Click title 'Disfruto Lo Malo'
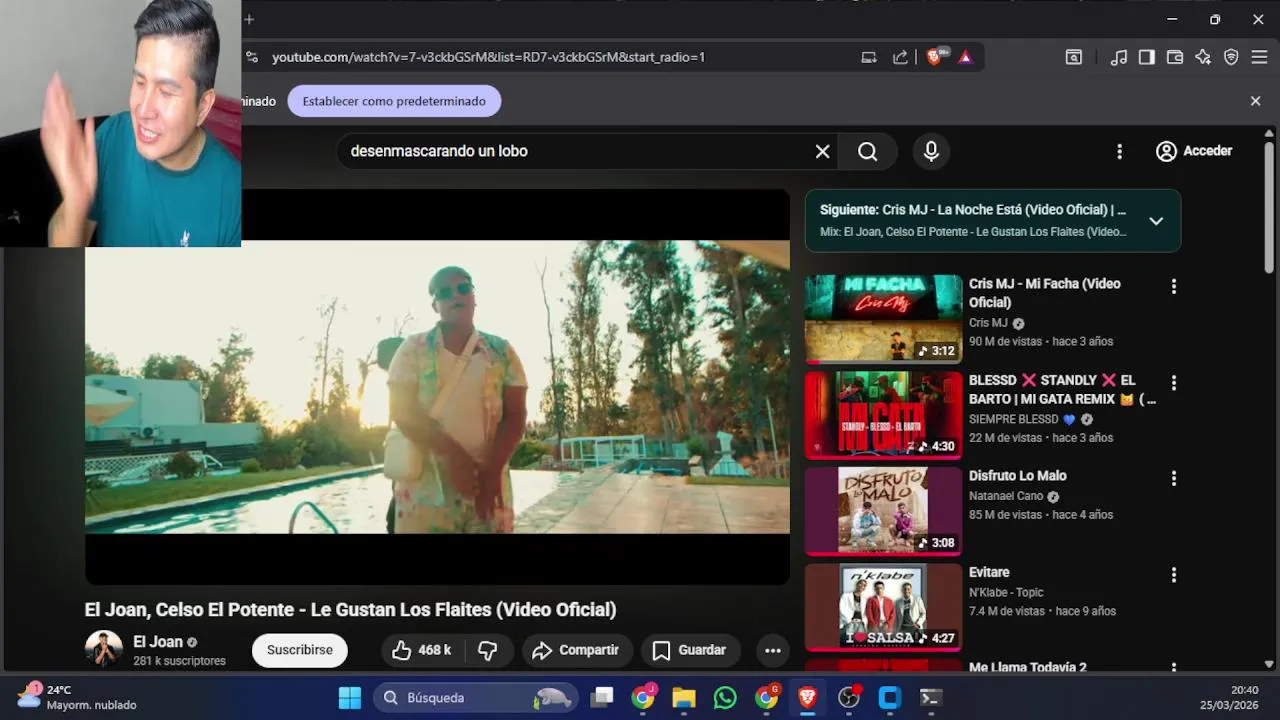 tap(1018, 476)
